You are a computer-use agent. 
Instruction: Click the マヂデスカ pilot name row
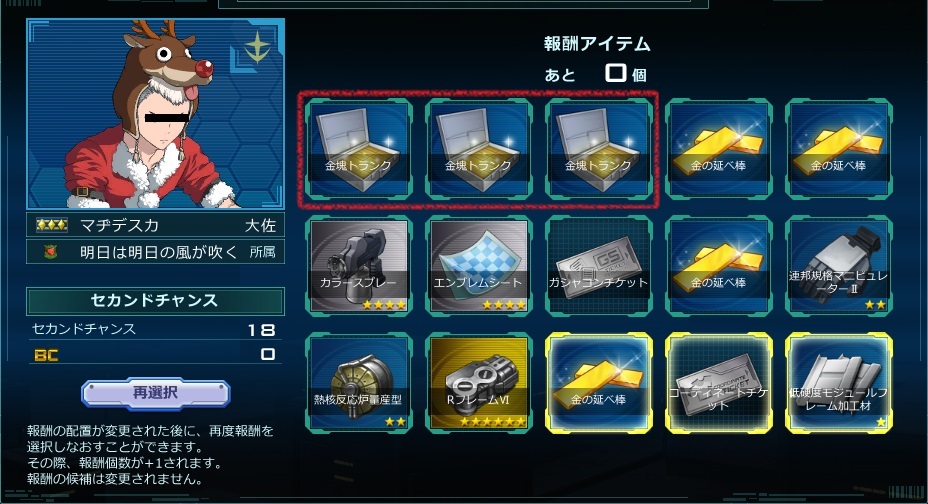tap(155, 225)
